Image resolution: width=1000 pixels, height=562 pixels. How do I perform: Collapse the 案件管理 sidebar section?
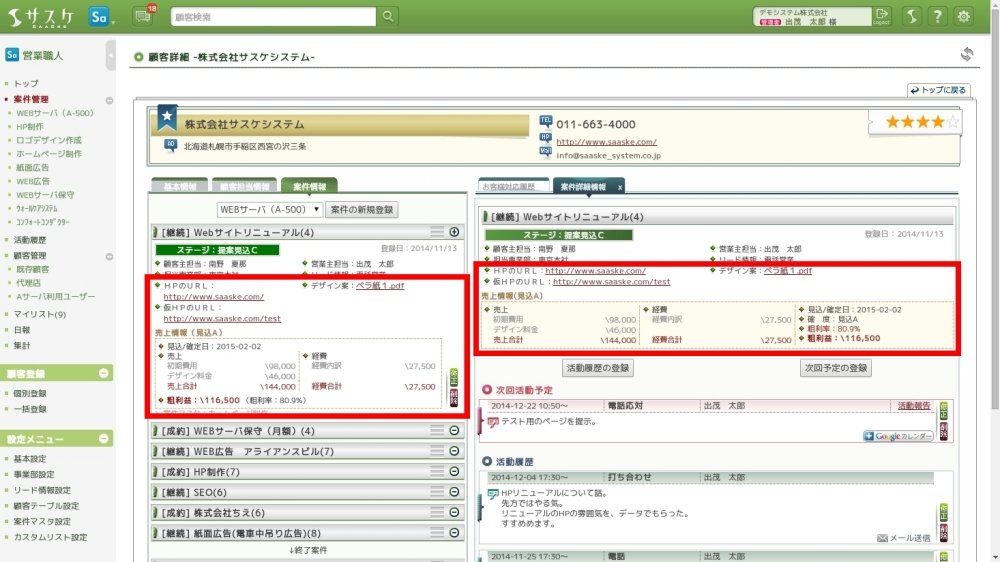pyautogui.click(x=109, y=100)
